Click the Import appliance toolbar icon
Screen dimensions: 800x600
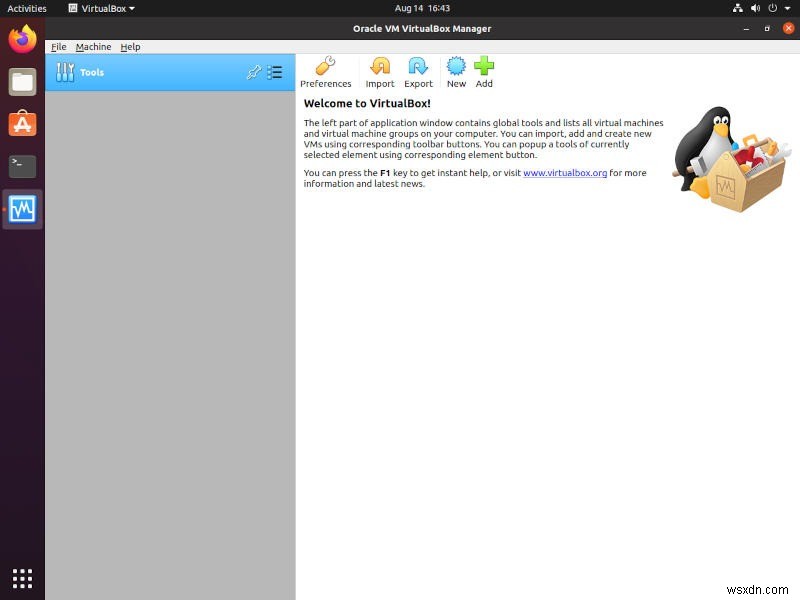pyautogui.click(x=380, y=70)
